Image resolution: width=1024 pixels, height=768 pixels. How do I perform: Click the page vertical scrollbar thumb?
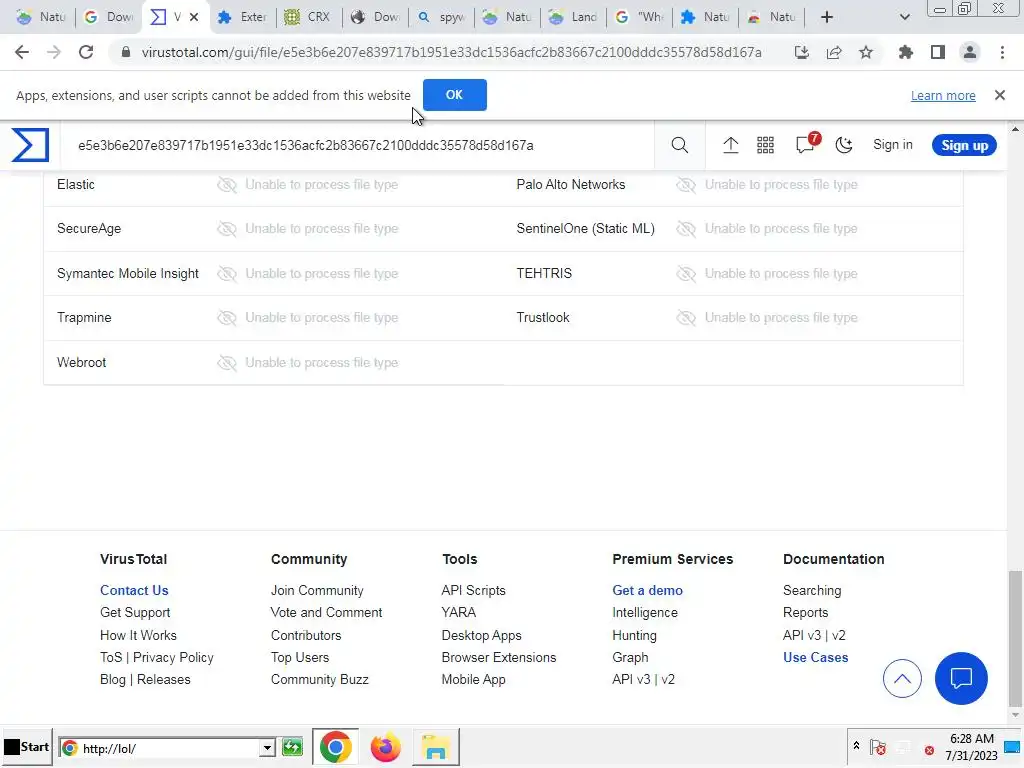(1015, 638)
